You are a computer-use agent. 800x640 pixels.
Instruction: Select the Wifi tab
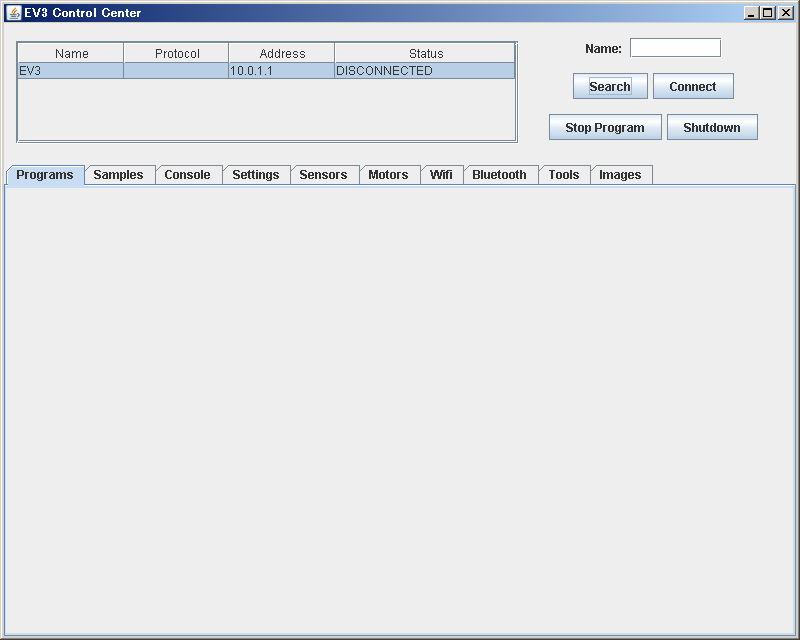(442, 175)
